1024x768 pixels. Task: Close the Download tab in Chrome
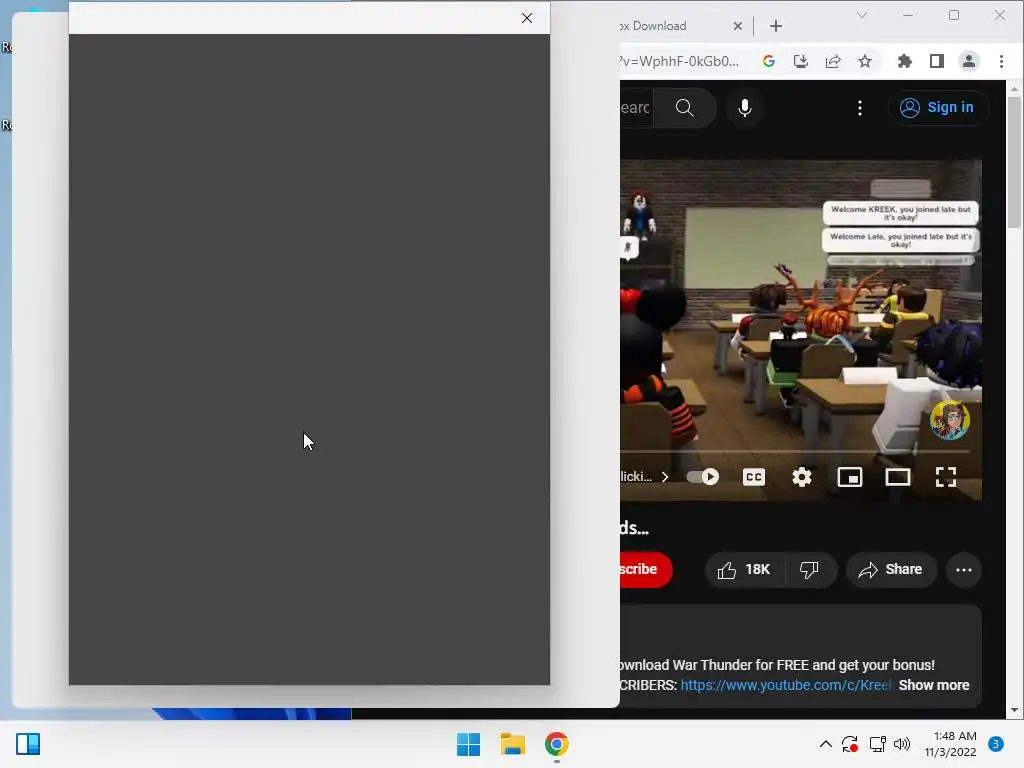coord(737,26)
